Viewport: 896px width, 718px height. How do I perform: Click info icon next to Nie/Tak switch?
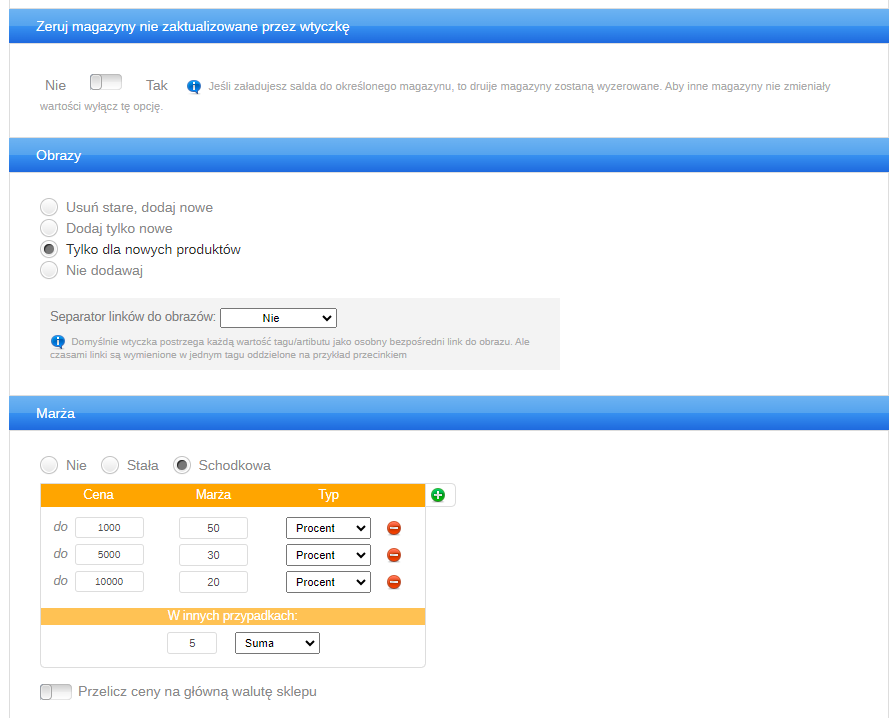pos(194,86)
